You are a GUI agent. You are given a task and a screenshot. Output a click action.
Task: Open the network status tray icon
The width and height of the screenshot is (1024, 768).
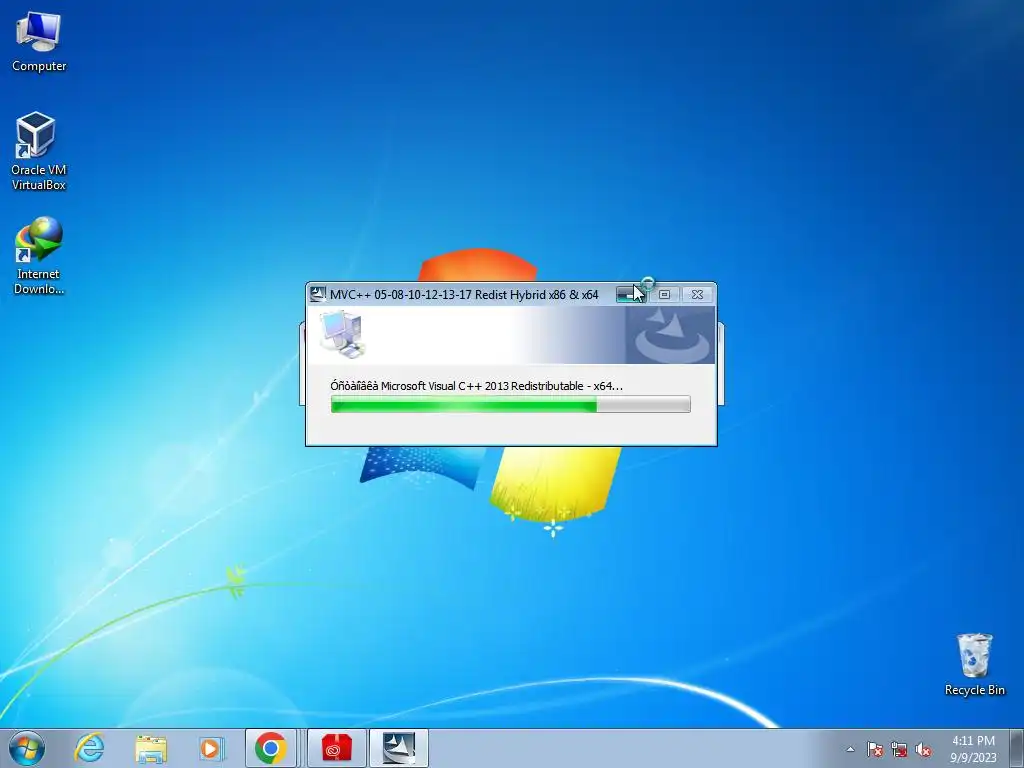click(x=899, y=749)
